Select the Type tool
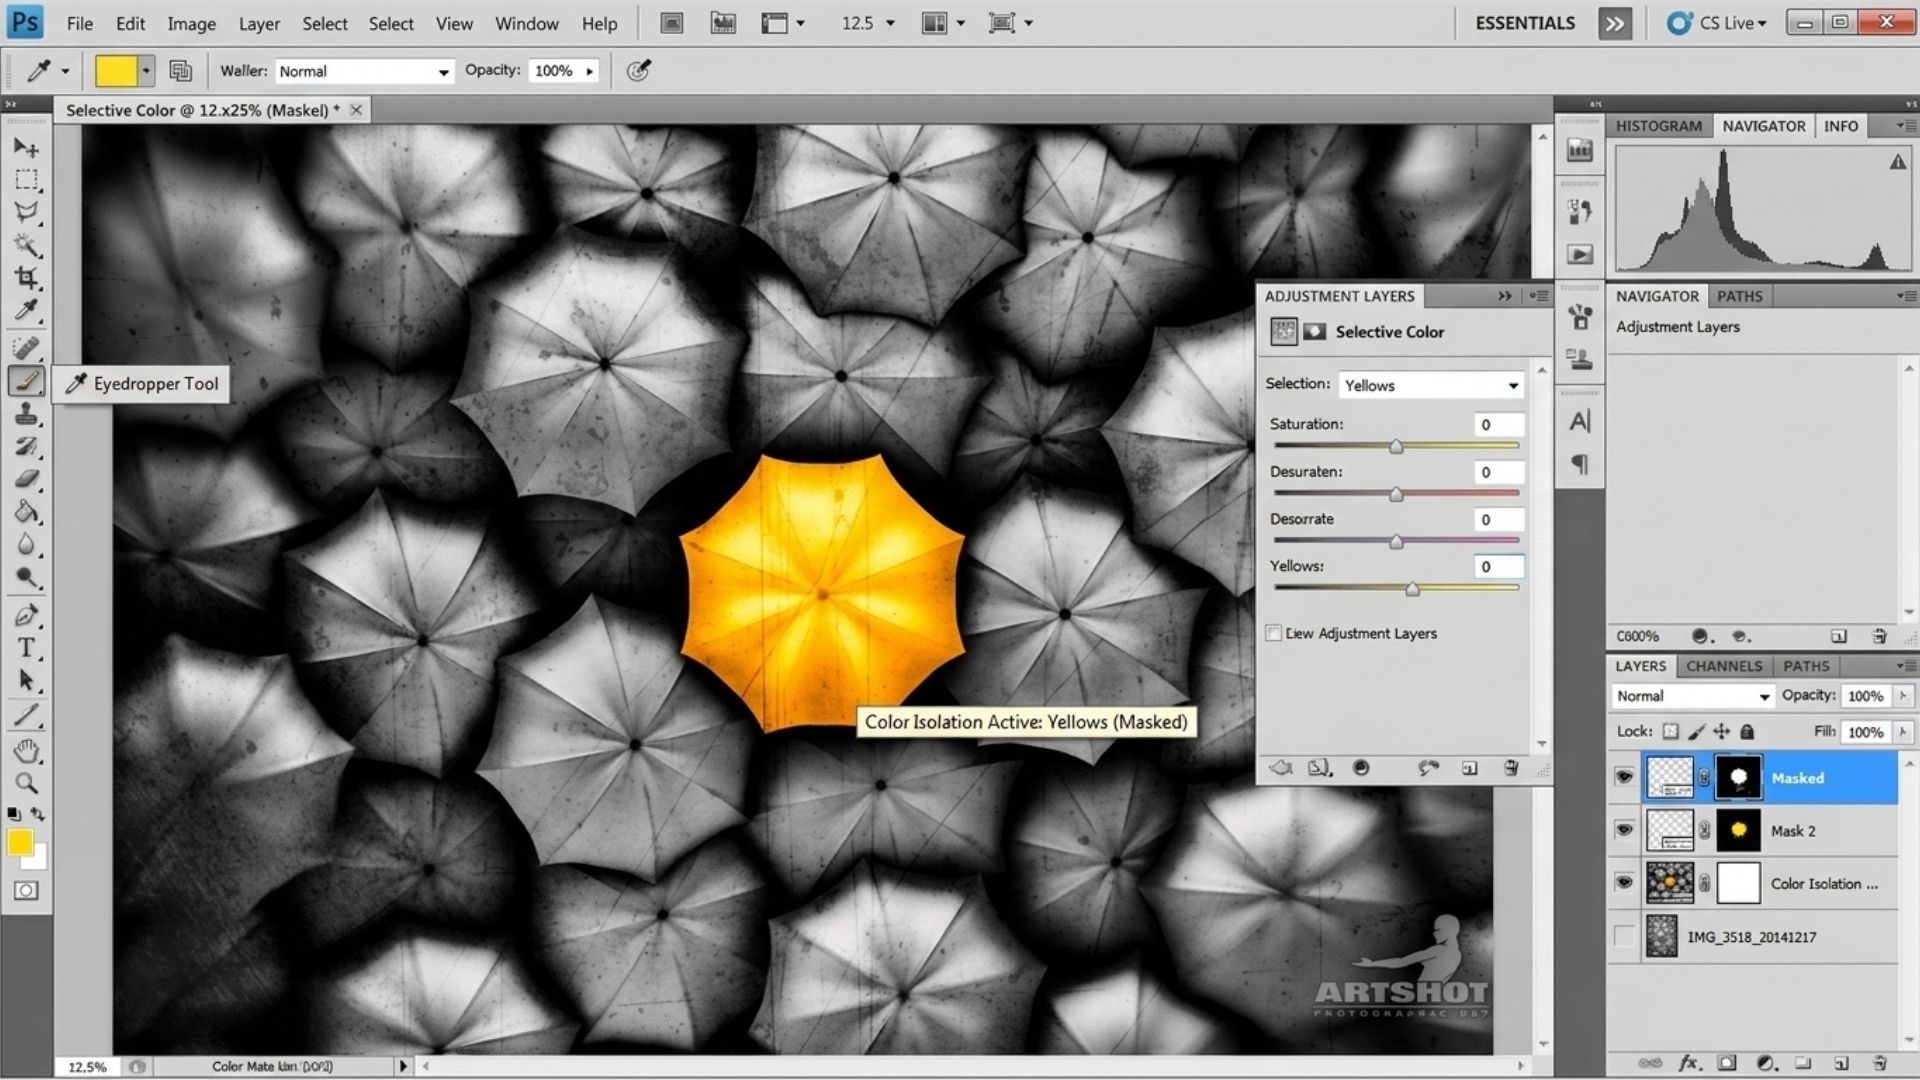The image size is (1920, 1080). pos(26,648)
